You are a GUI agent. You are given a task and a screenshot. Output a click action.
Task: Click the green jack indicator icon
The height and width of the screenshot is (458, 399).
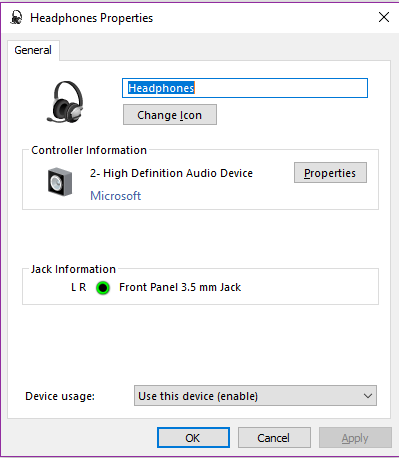tap(103, 288)
